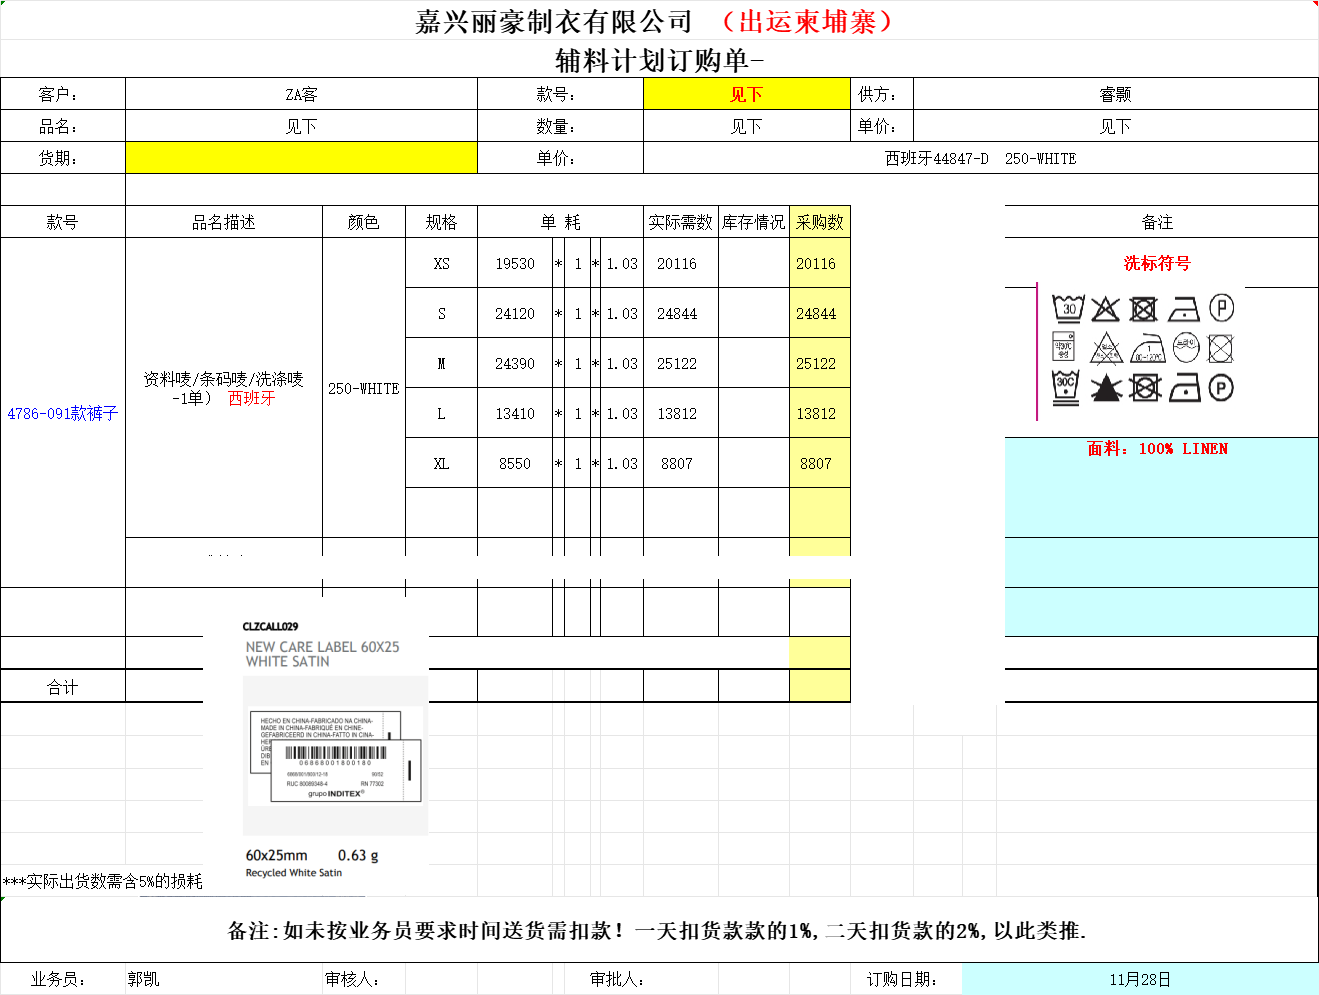Click the XL unit quantity 8550 cell
The image size is (1319, 995).
(514, 464)
